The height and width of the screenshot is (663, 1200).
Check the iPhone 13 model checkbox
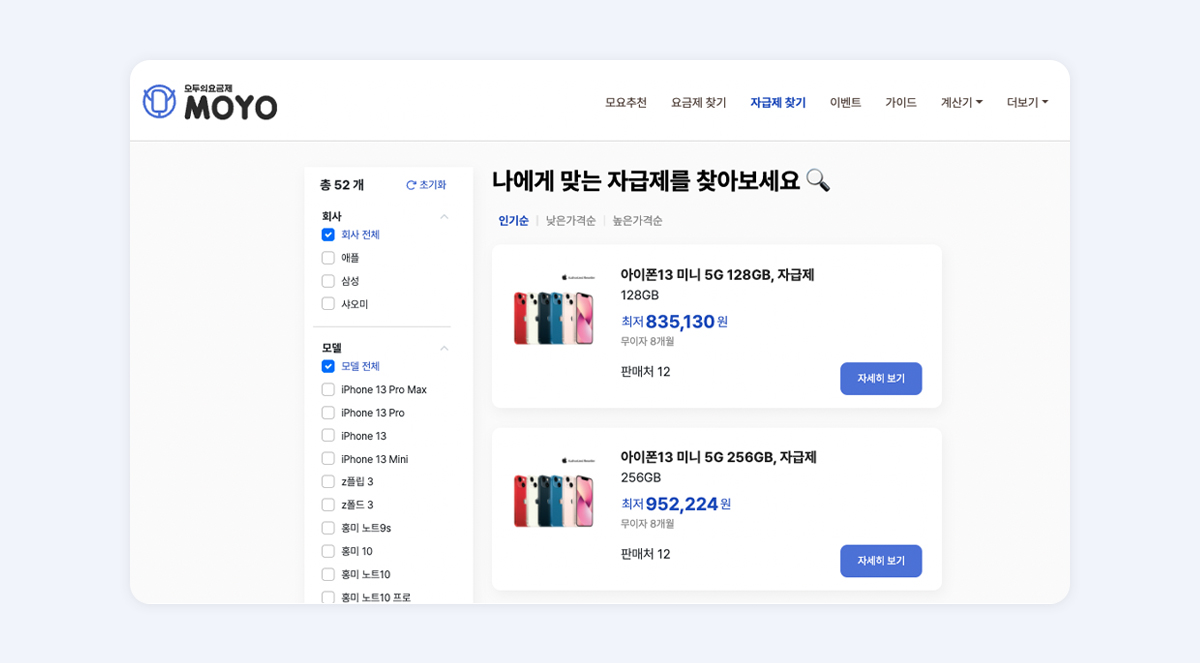point(328,436)
